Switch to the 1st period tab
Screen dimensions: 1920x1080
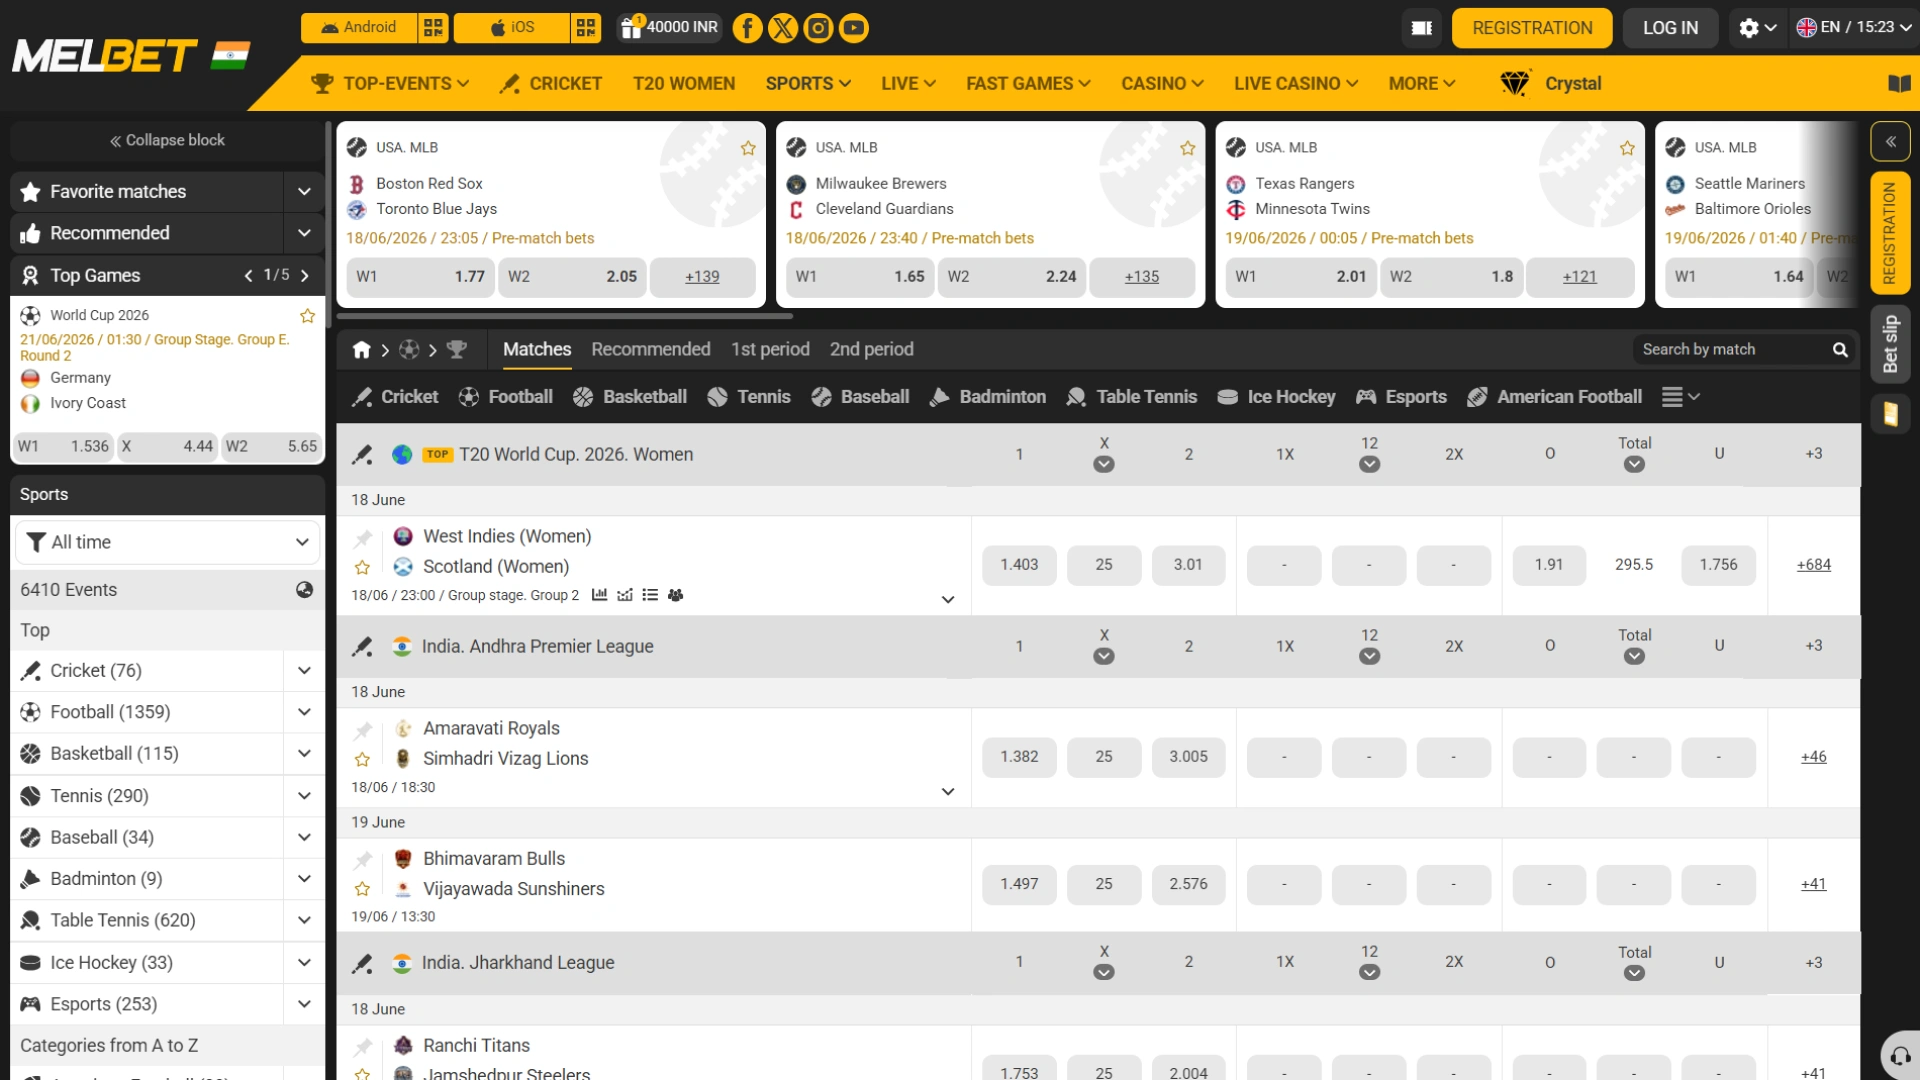point(770,350)
